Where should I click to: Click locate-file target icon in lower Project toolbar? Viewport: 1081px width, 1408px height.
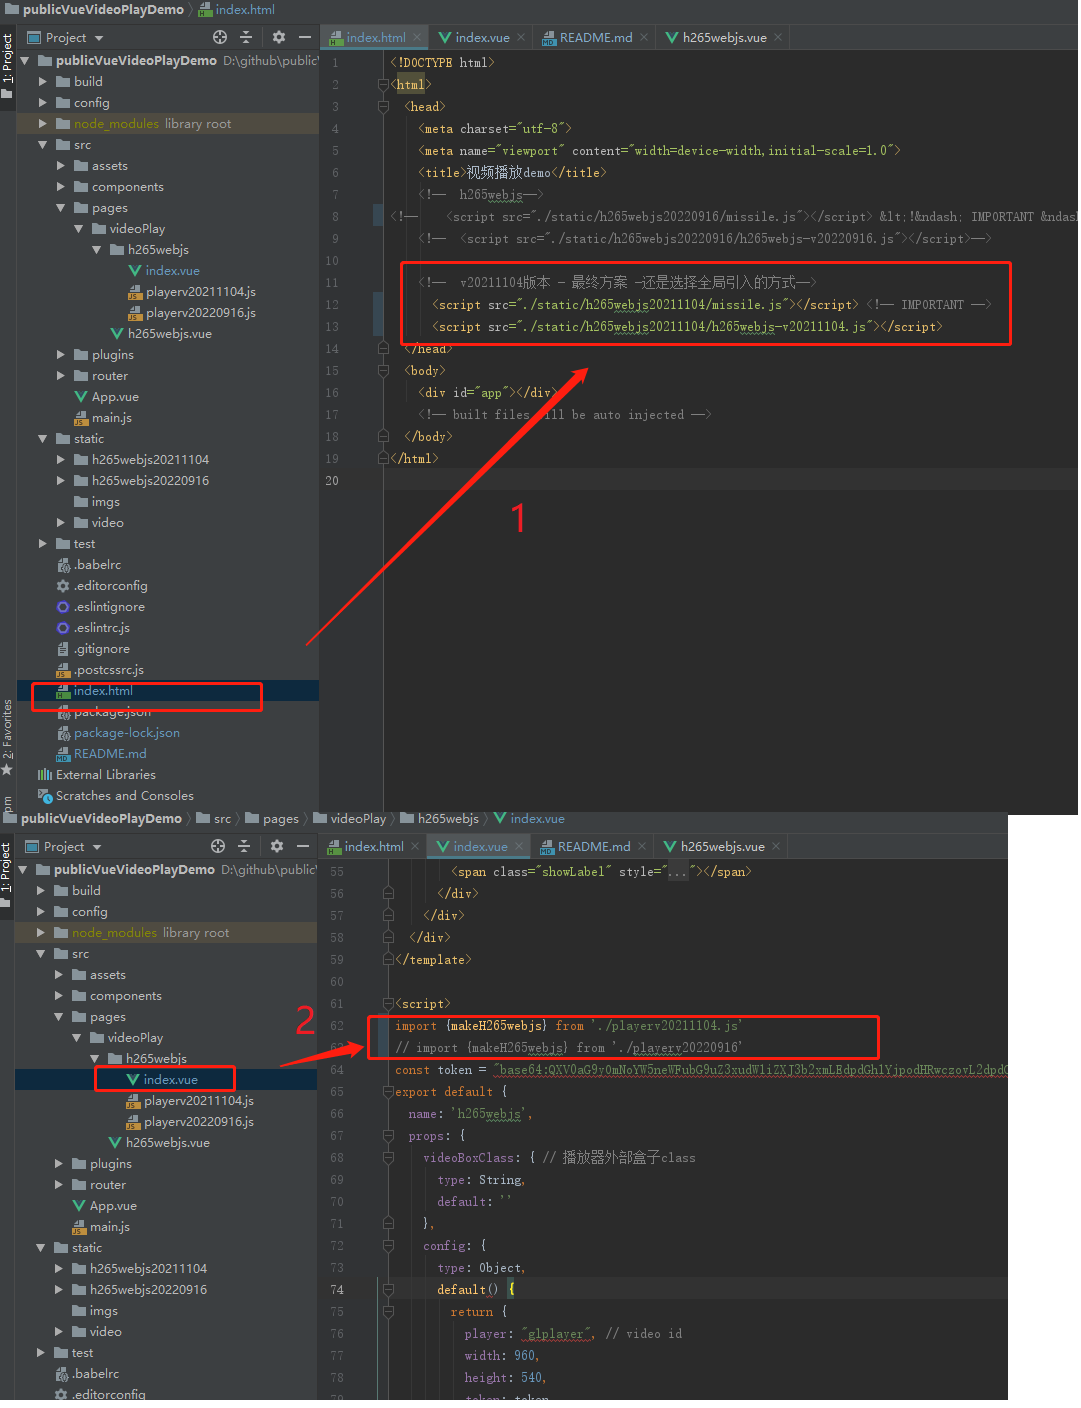[x=218, y=846]
